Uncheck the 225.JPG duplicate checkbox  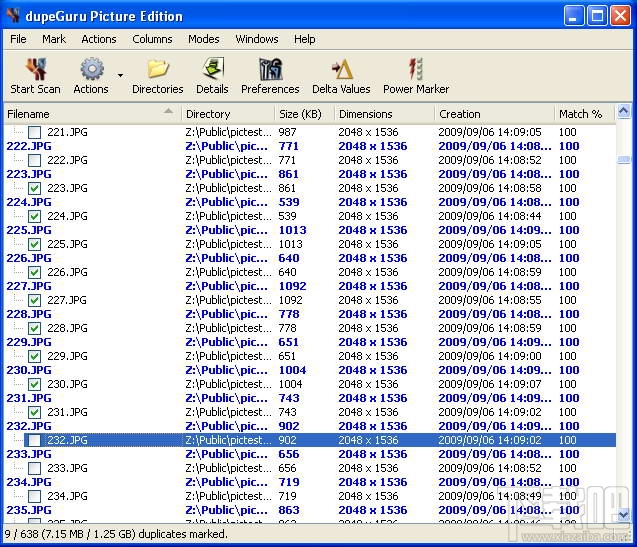point(35,244)
